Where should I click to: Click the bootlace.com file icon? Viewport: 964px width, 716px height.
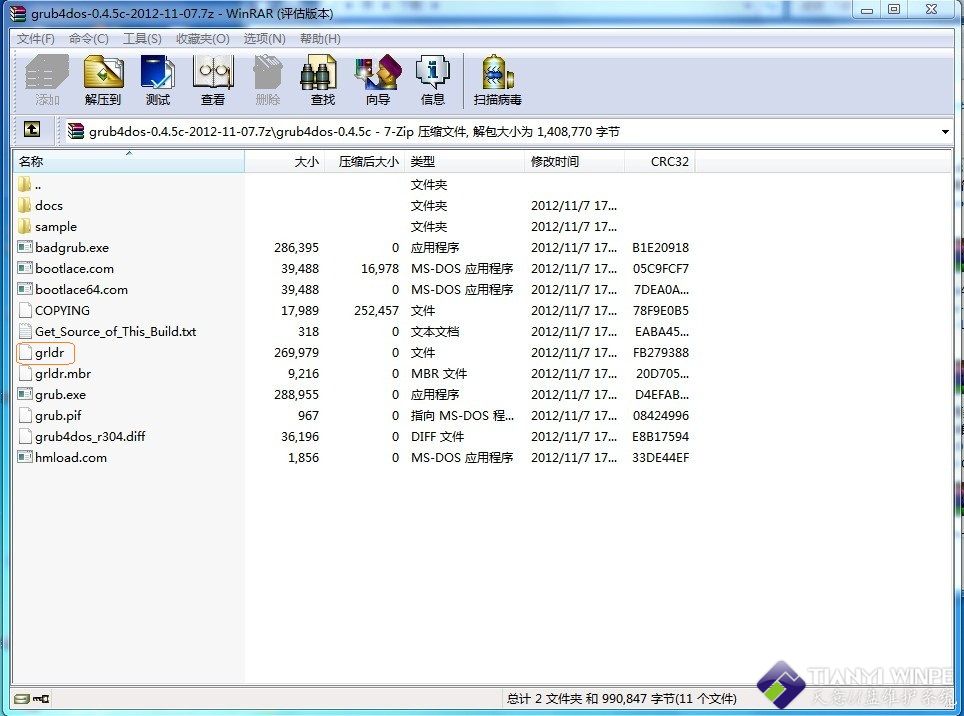[x=25, y=268]
